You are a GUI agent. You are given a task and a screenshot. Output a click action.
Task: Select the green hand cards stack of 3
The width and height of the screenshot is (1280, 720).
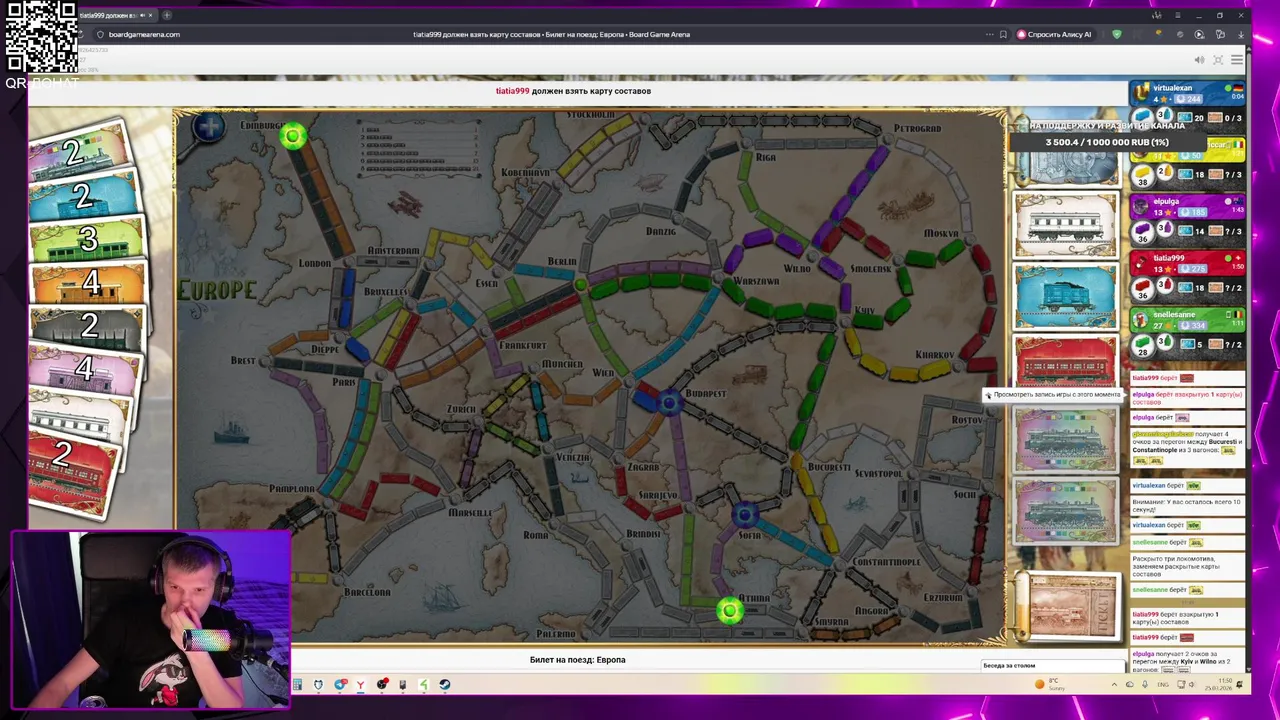(x=86, y=240)
